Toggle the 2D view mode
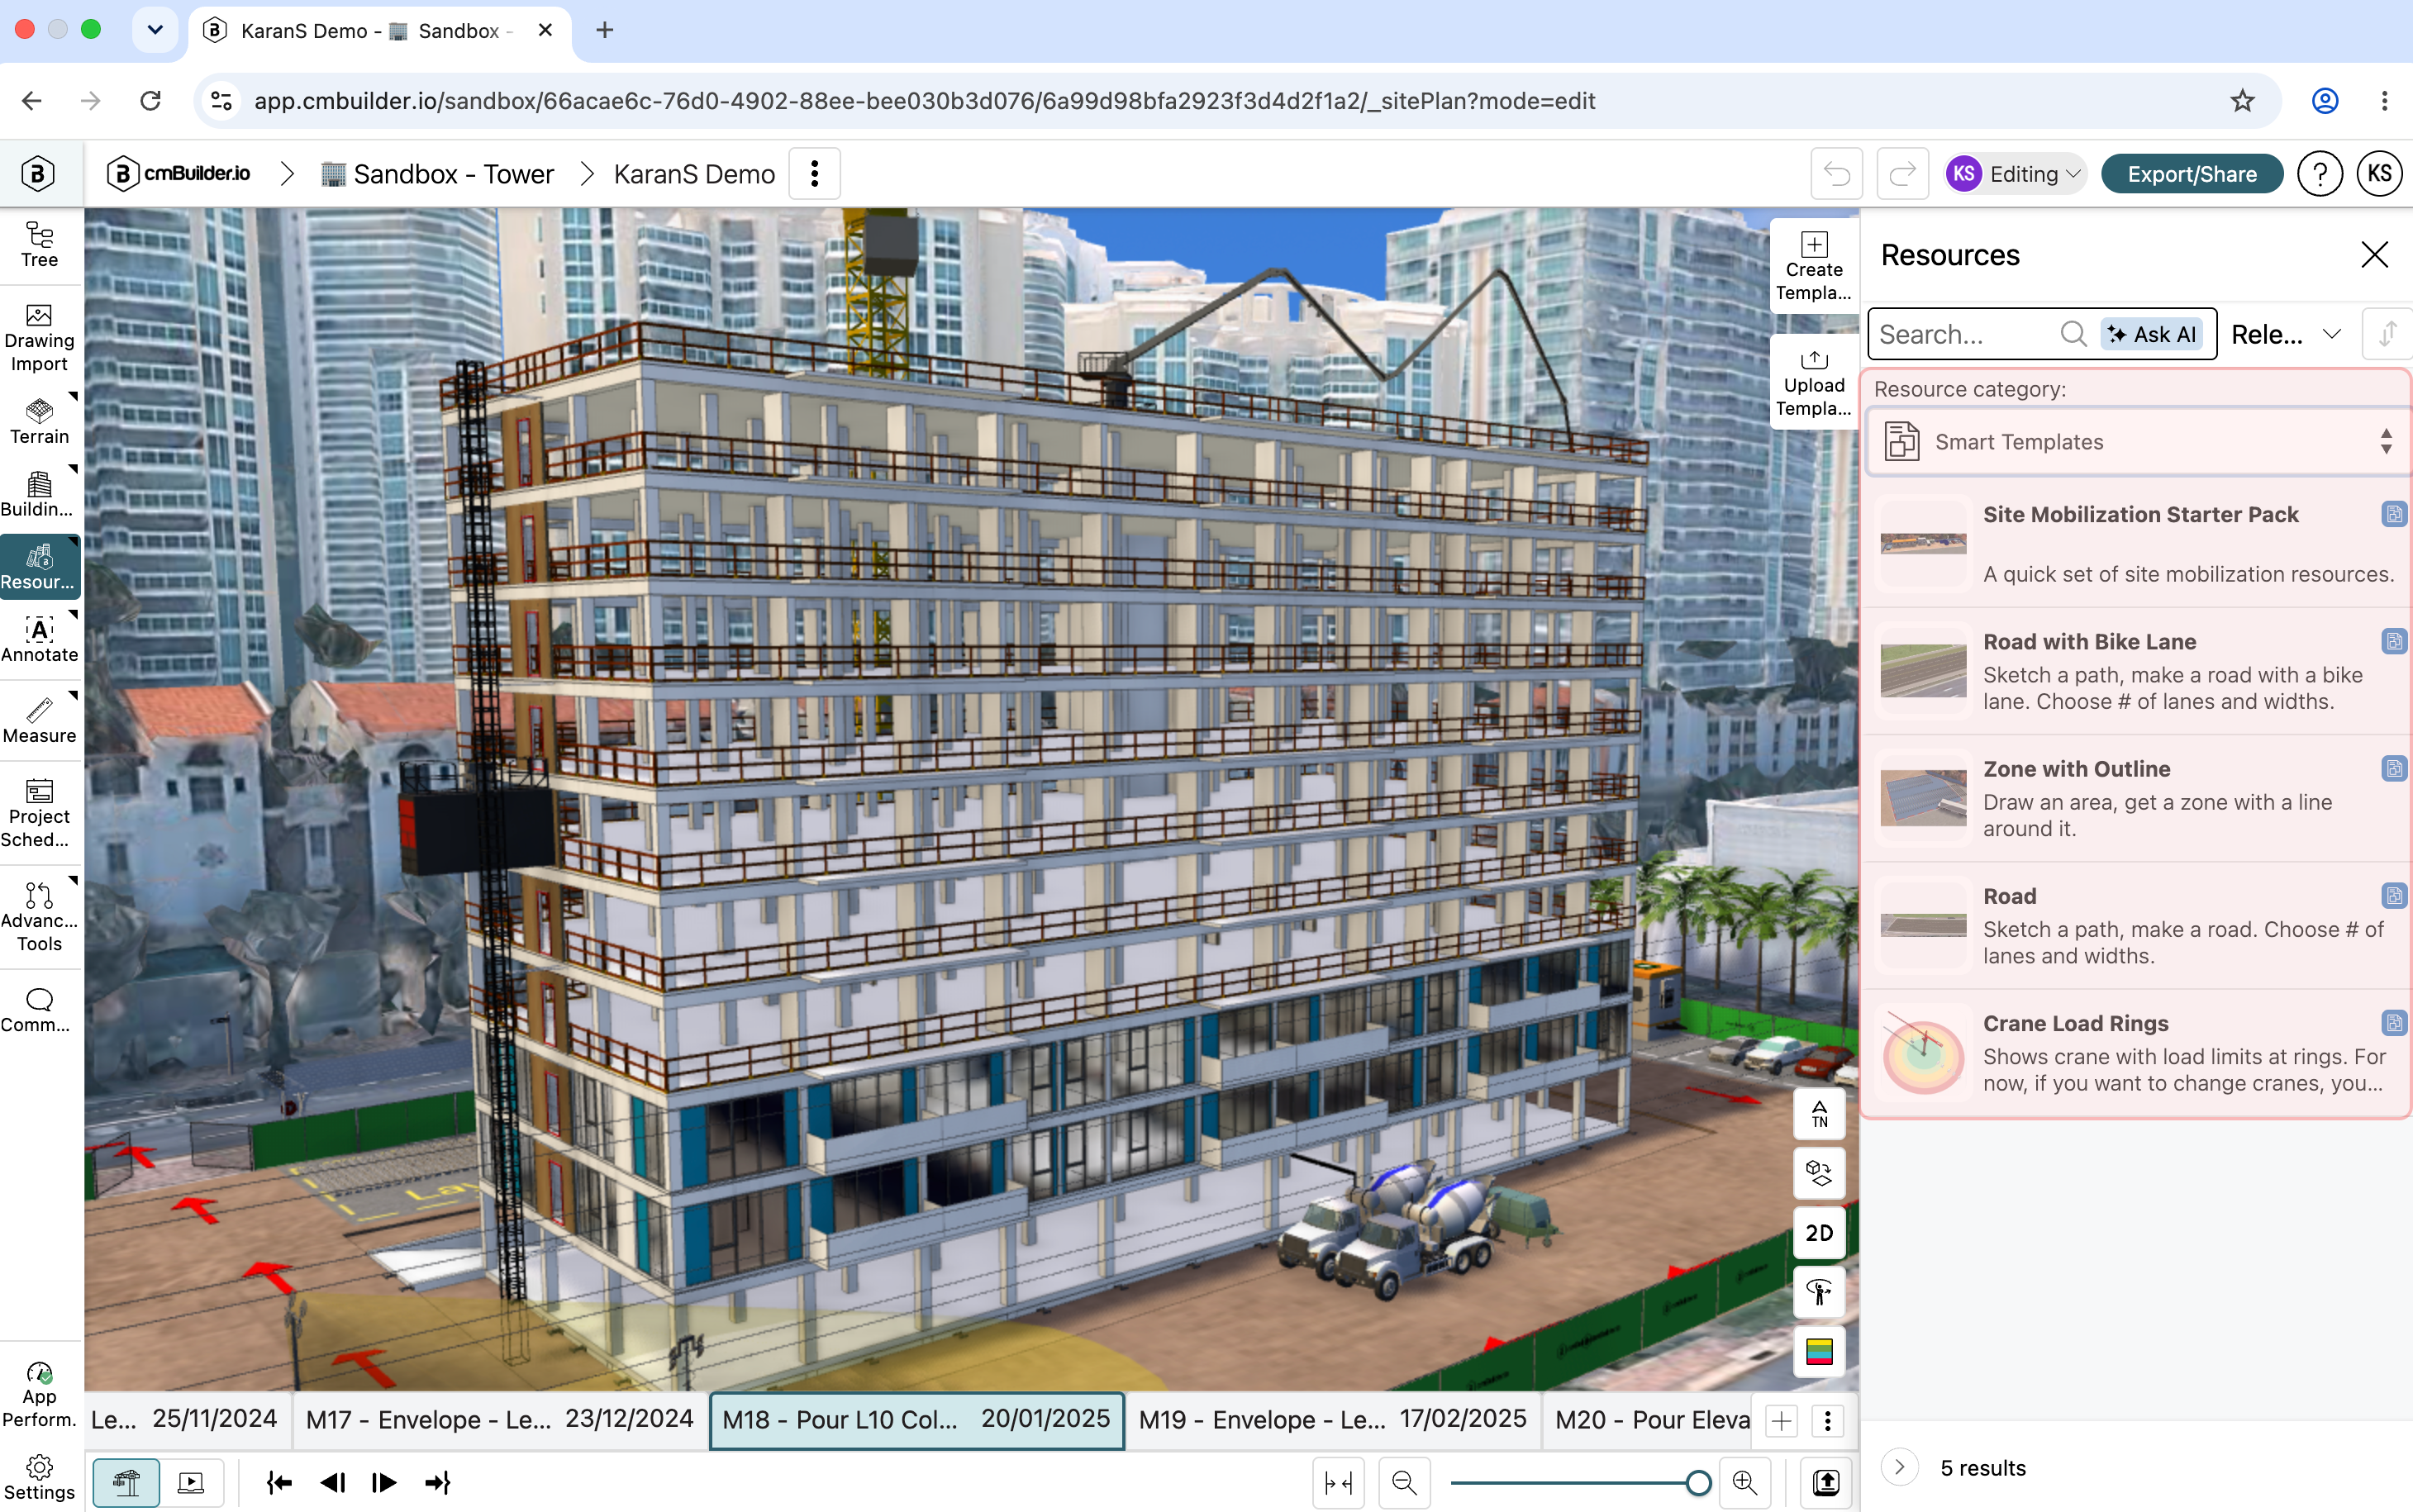2413x1512 pixels. 1819,1232
